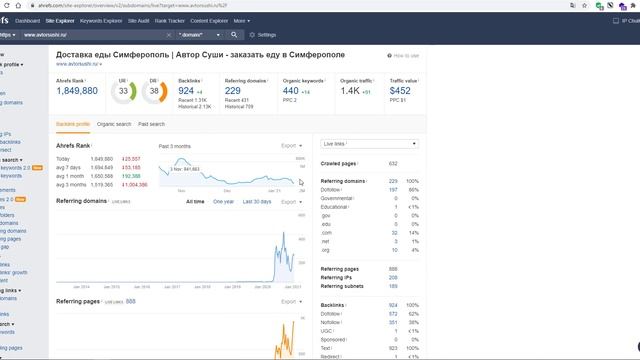640x360 pixels.
Task: Open the .com 32 referring domains count
Action: pos(394,233)
